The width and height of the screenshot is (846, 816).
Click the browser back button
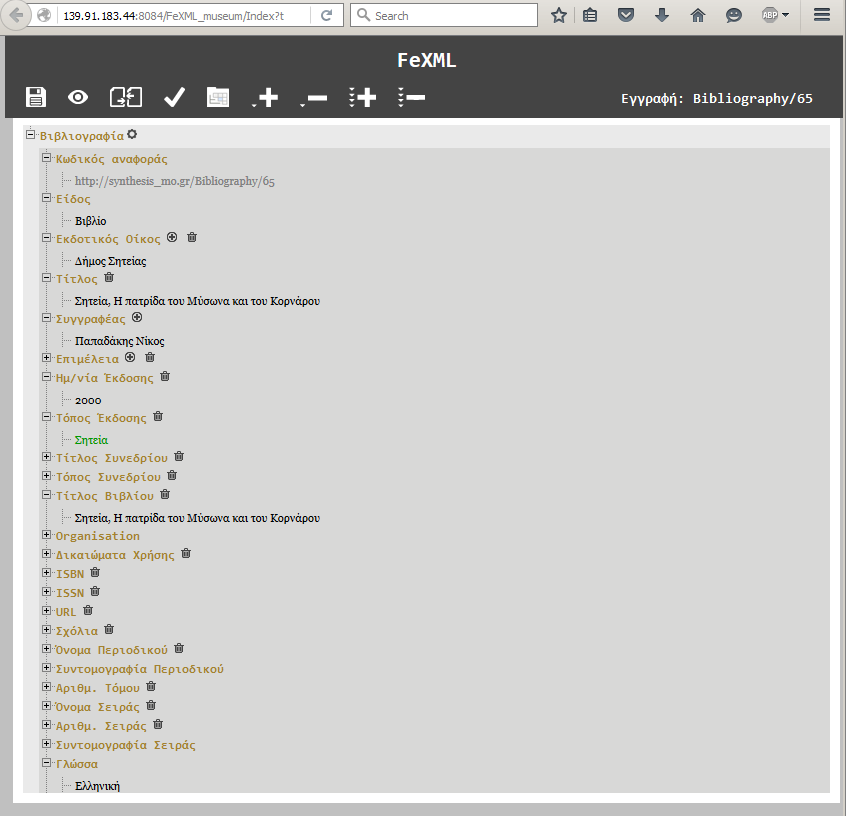[16, 16]
